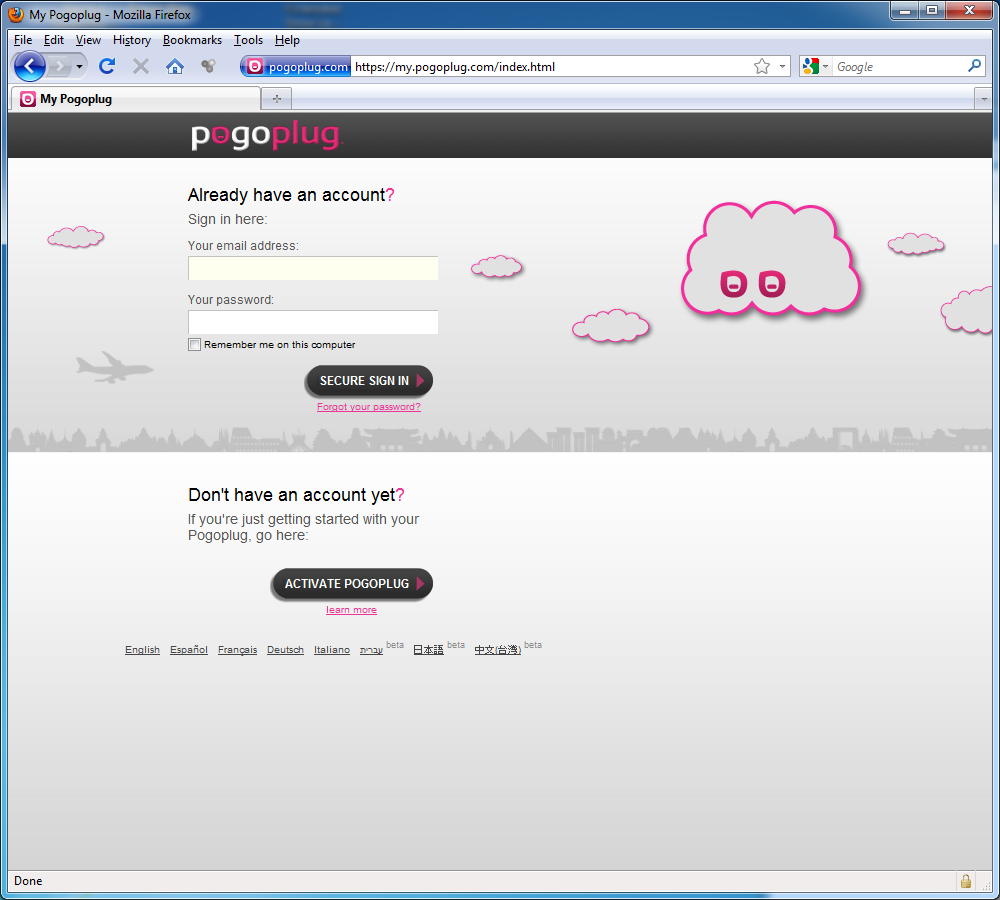Open the URL bar history dropdown arrow

[x=783, y=66]
